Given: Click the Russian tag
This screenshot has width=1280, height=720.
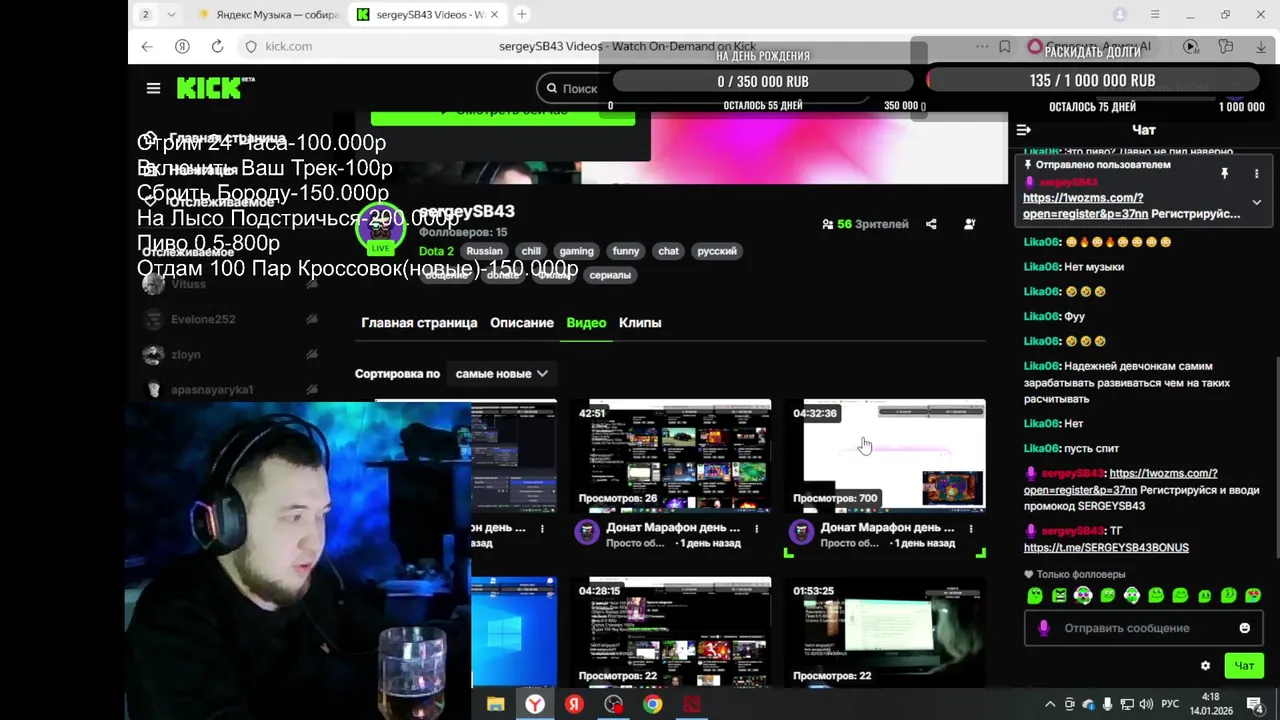Looking at the screenshot, I should pos(484,251).
